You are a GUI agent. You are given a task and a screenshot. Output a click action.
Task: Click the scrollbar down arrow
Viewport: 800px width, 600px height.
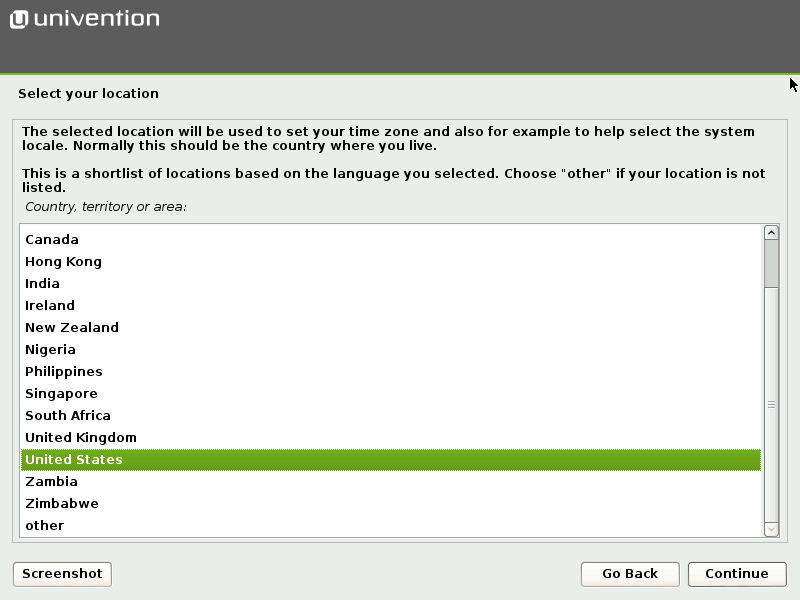(x=771, y=528)
